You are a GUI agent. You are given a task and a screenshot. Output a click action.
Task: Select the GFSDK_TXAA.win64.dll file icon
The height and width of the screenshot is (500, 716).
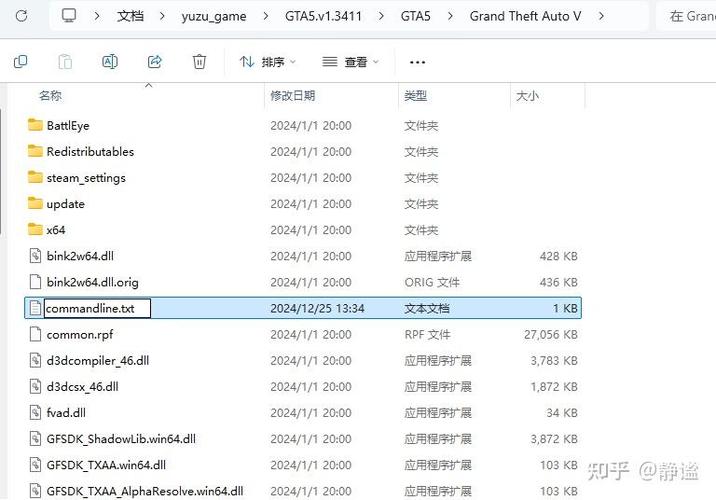tap(35, 465)
